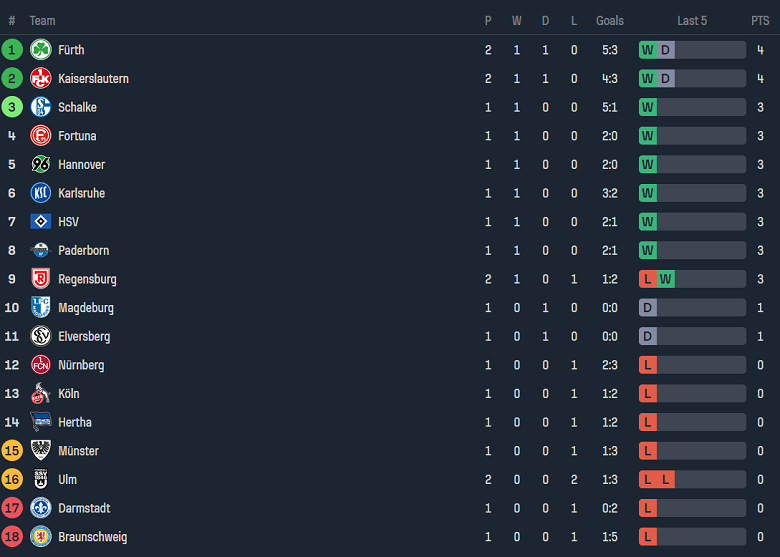Open the Paderborn team page
780x557 pixels.
[x=83, y=251]
